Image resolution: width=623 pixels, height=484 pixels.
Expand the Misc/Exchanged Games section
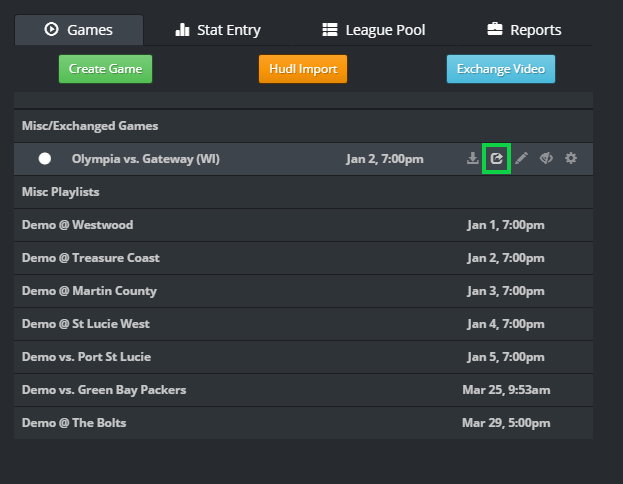tap(303, 126)
